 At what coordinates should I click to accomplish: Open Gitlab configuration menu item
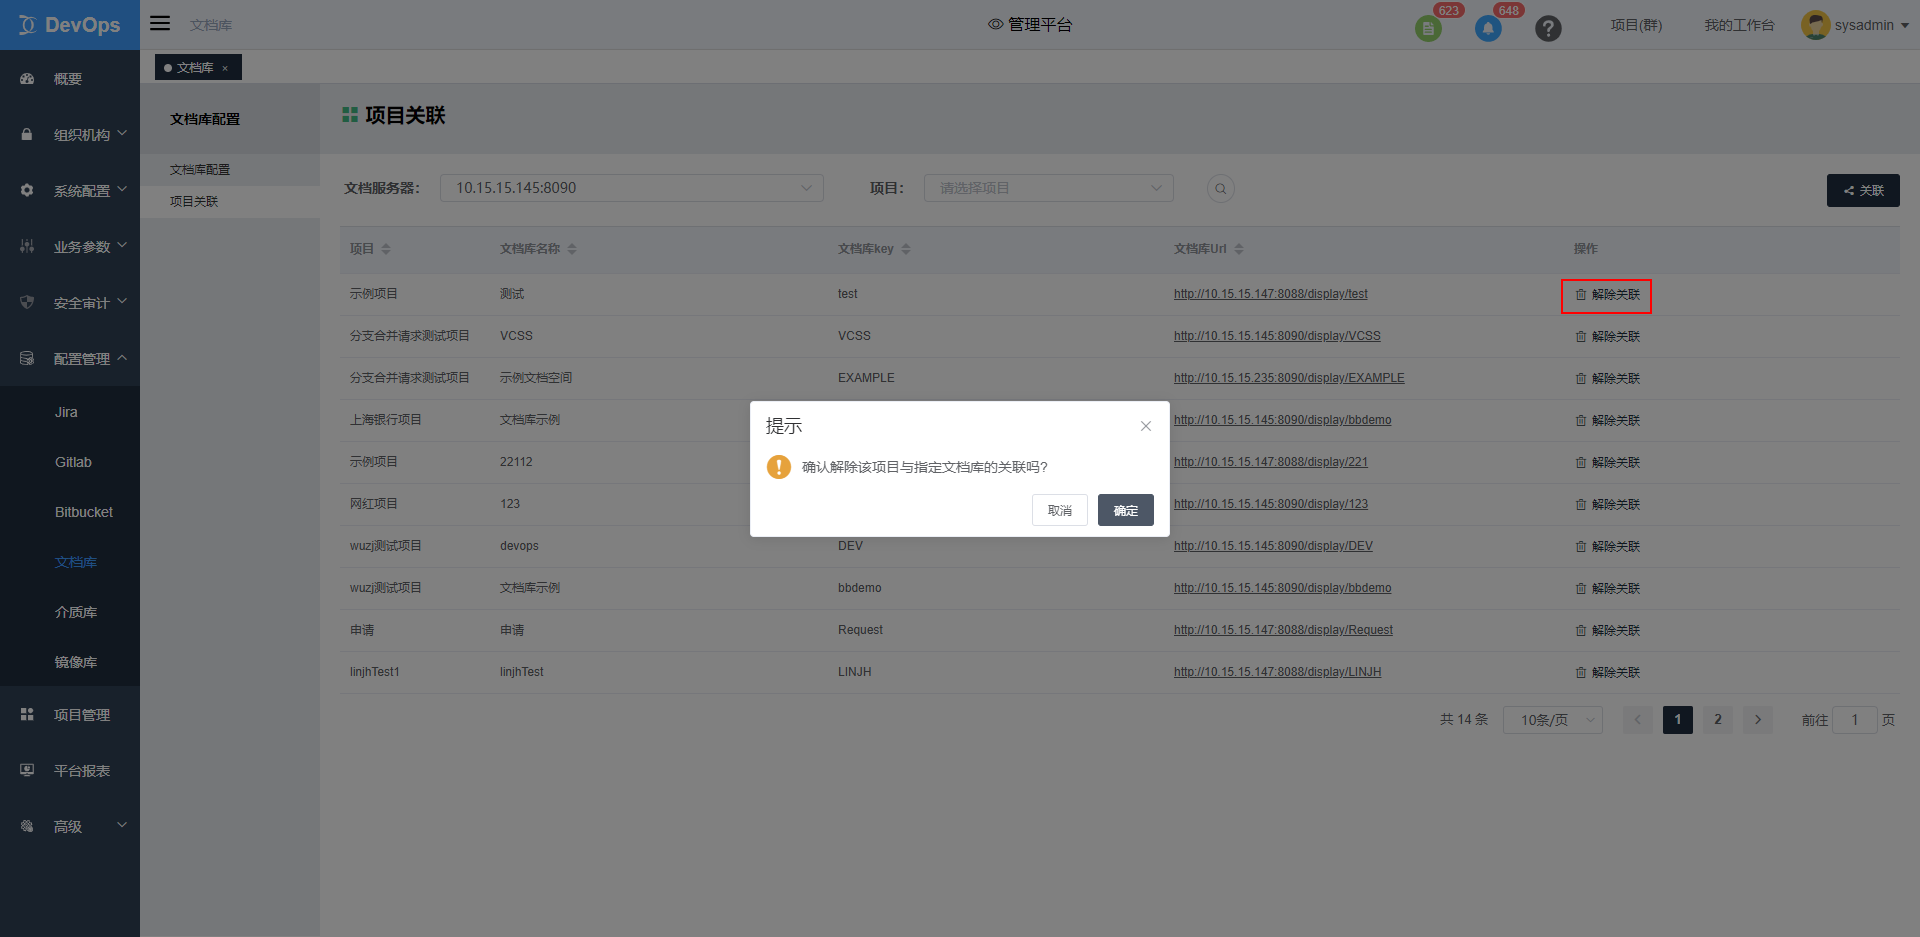coord(70,462)
